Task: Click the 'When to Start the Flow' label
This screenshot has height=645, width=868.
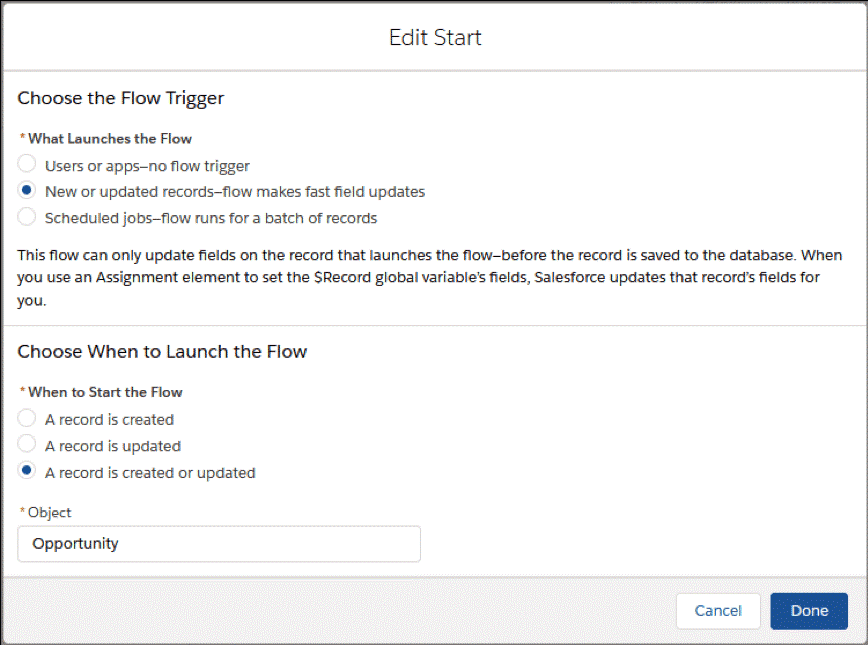Action: coord(105,392)
